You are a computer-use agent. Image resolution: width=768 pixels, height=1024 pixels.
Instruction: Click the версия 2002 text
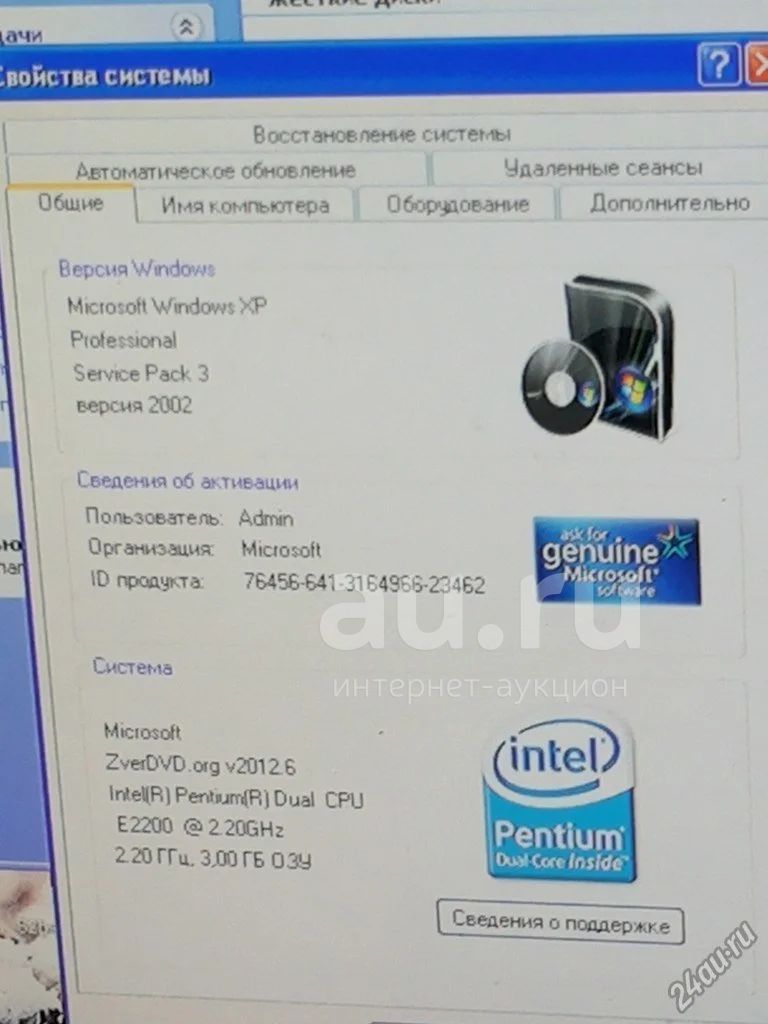(134, 405)
